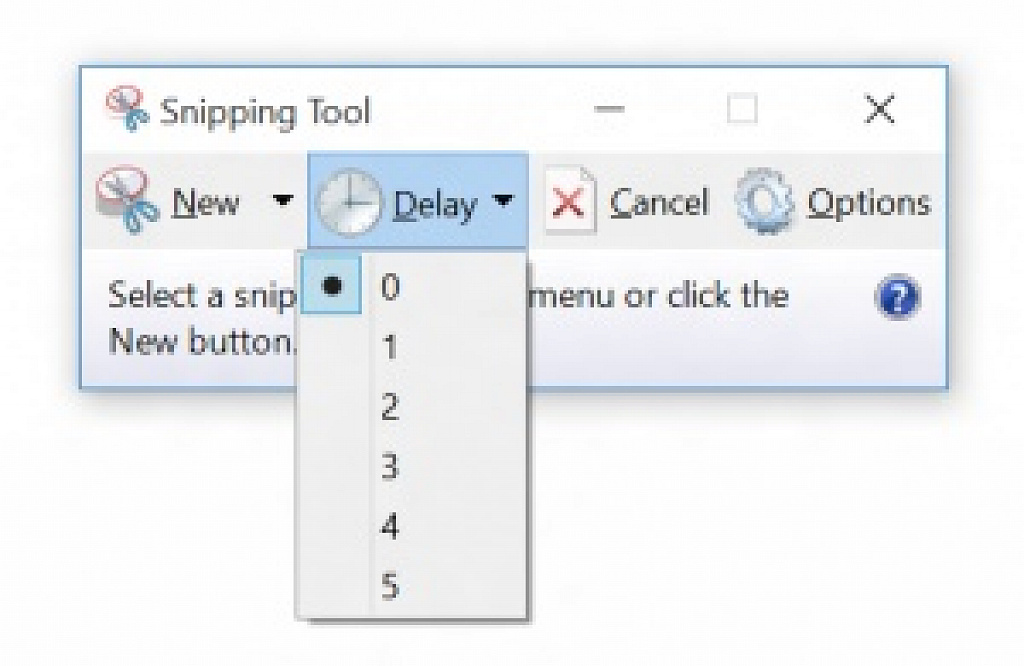Click the Options gear icon
The width and height of the screenshot is (1024, 666).
coord(763,200)
